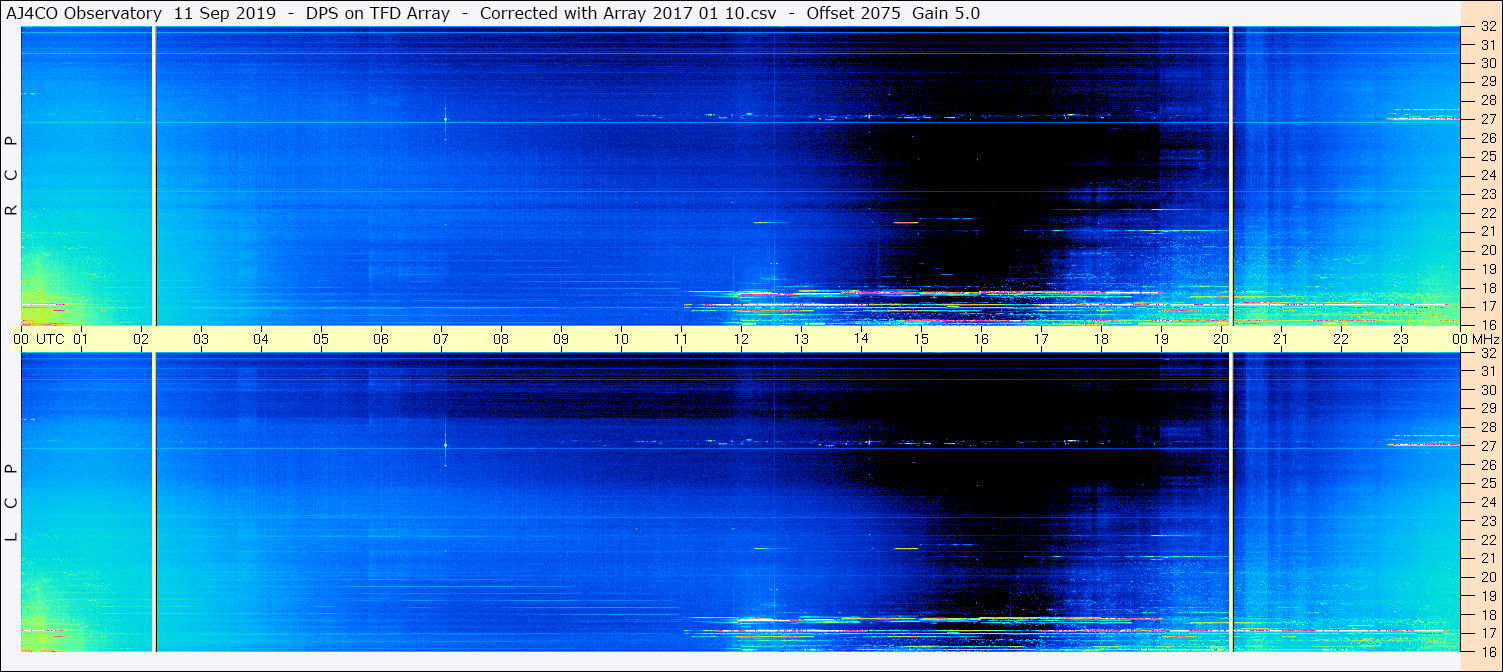1503x672 pixels.
Task: Click 'Corrected with Array 2017 01 10.csv' text
Action: [x=627, y=13]
